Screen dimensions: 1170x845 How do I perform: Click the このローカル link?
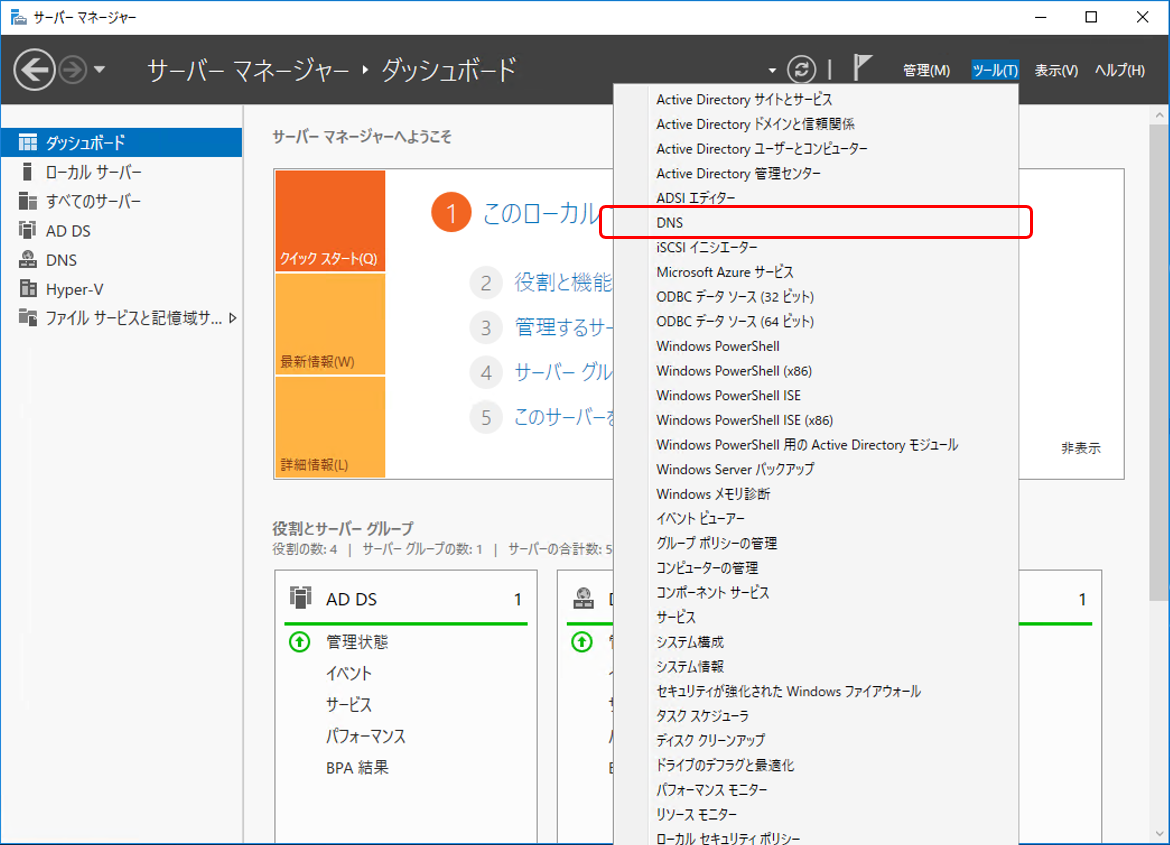point(541,213)
